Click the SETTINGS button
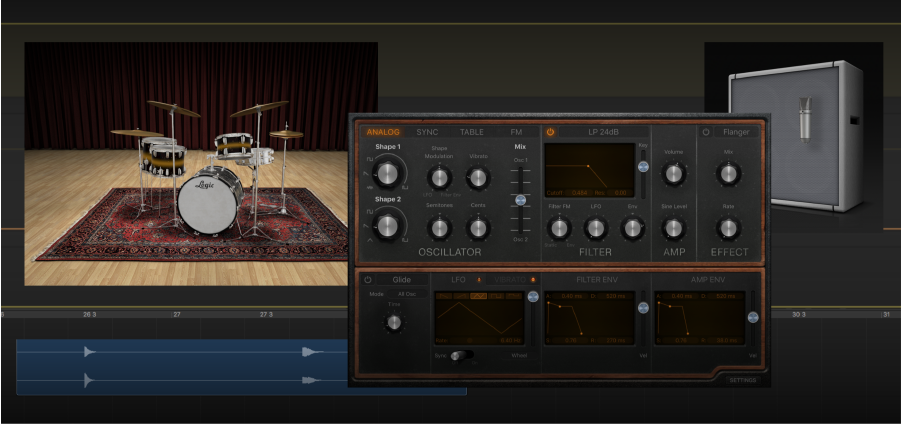901x424 pixels. click(x=743, y=380)
